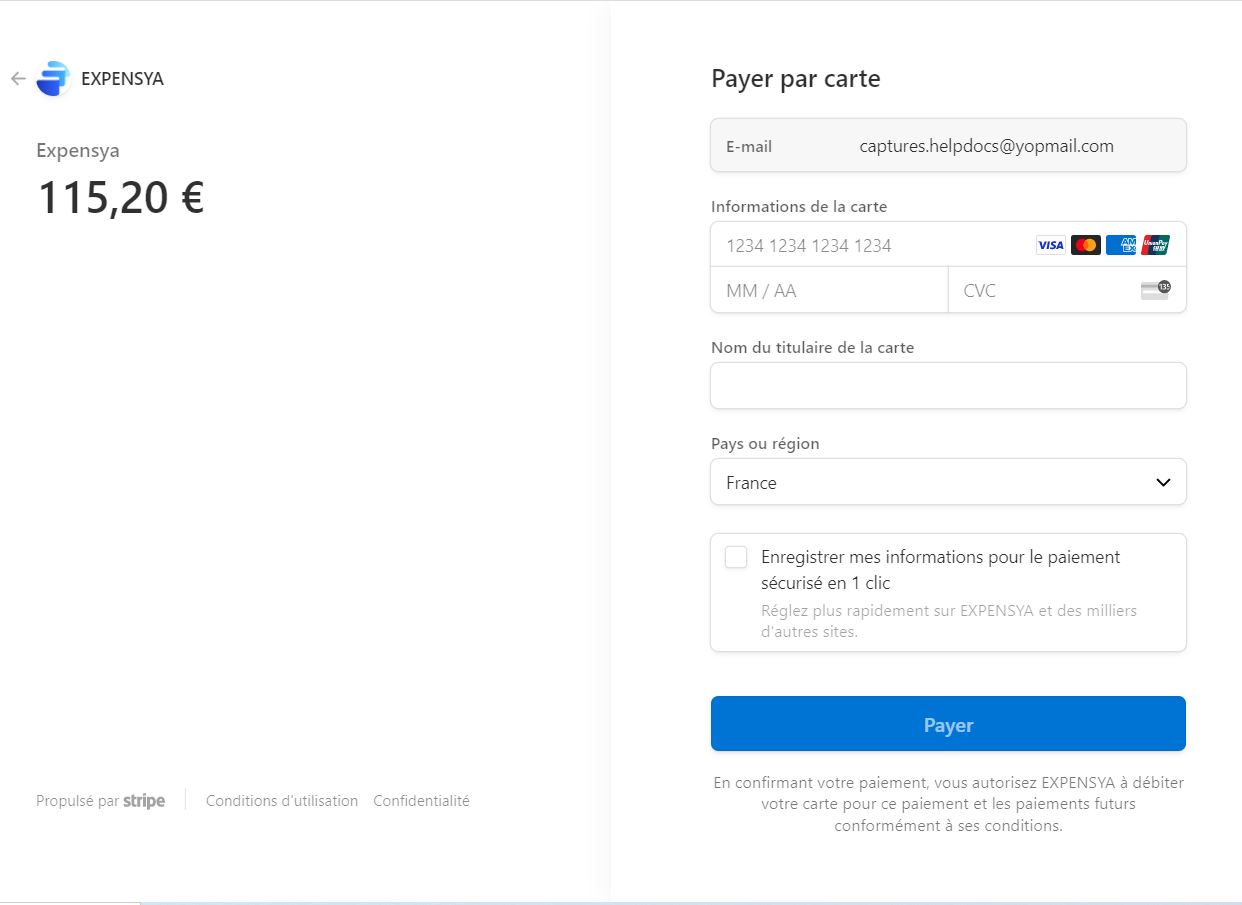This screenshot has height=905, width=1242.
Task: Click the chevron arrow beside France
Action: [1163, 482]
